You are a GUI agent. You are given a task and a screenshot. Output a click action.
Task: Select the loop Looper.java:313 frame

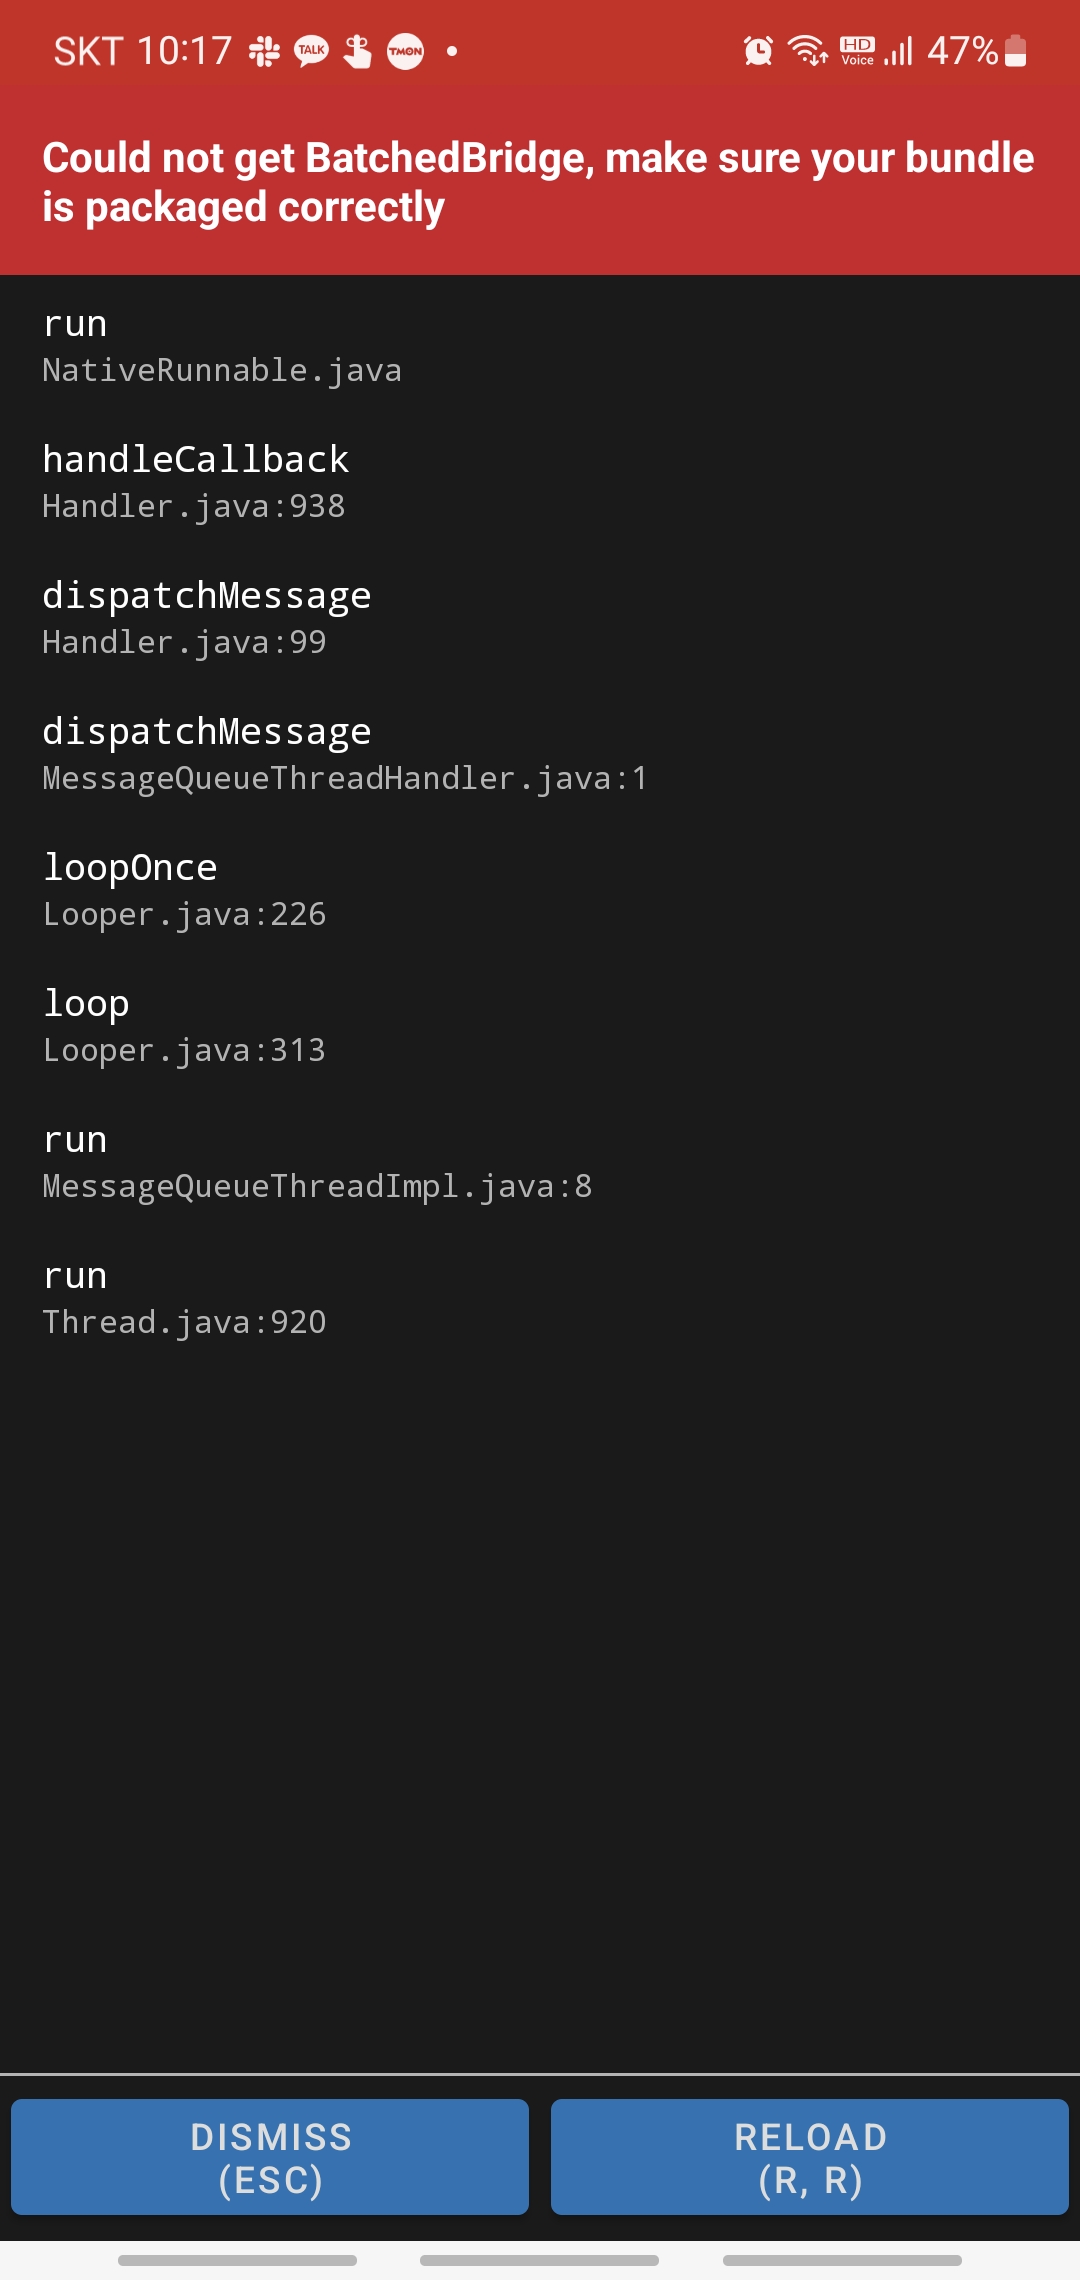[540, 1026]
